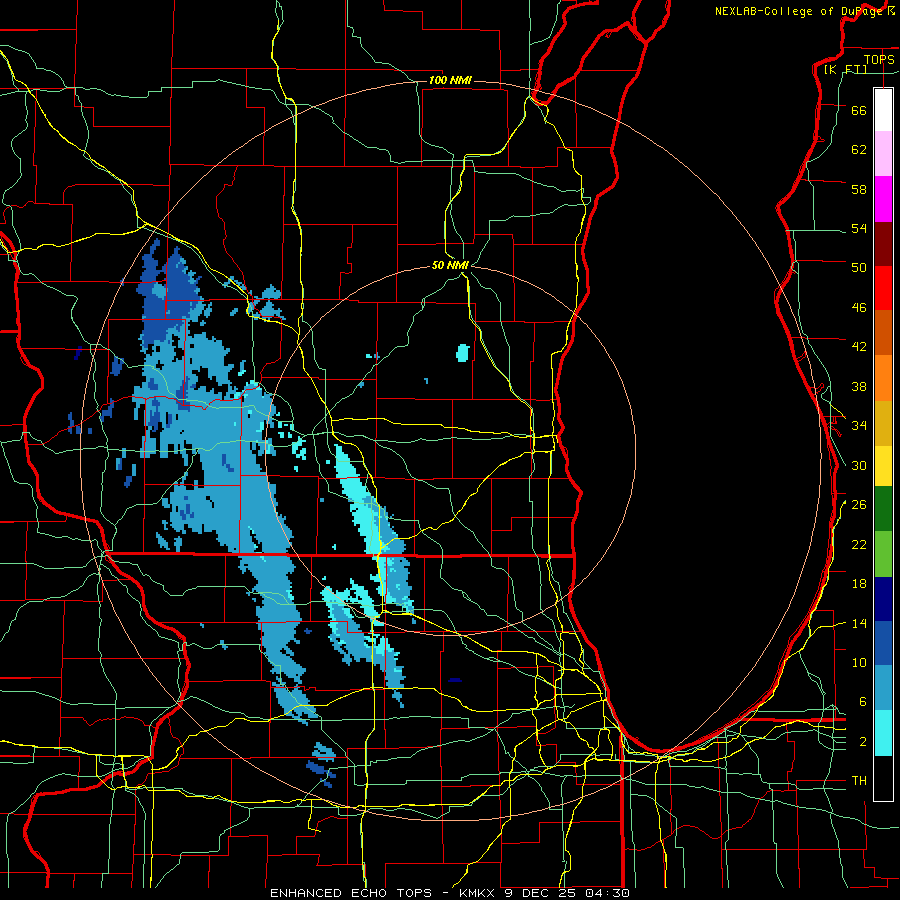The height and width of the screenshot is (900, 900).
Task: Click the KMKX radar site identifier
Action: pos(479,893)
